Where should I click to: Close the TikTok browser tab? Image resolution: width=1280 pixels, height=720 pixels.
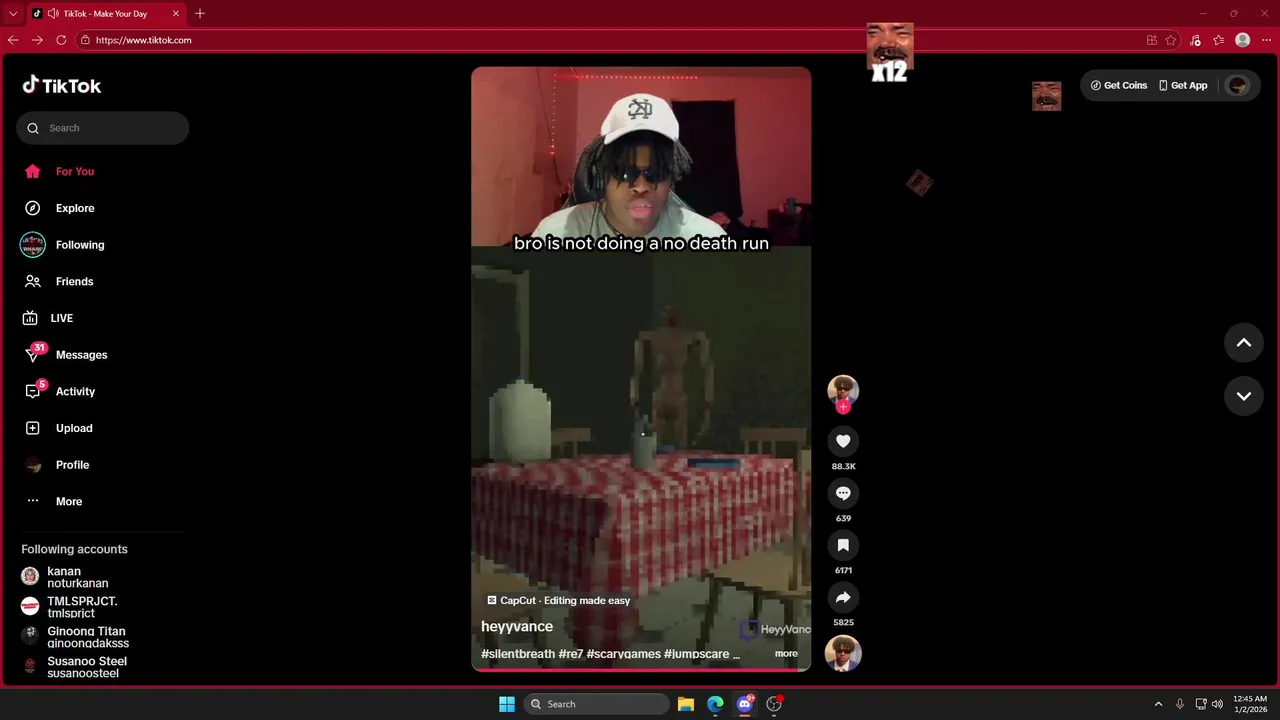pyautogui.click(x=176, y=14)
